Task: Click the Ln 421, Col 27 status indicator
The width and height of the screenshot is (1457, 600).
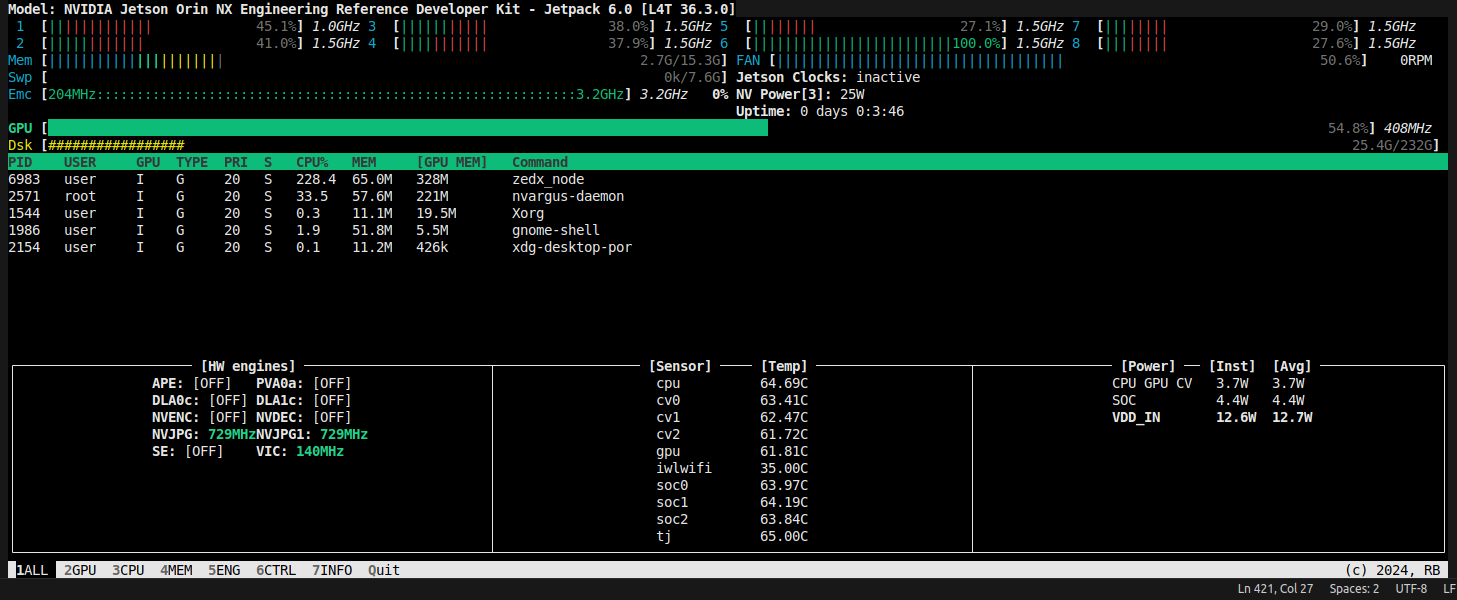Action: point(1275,589)
